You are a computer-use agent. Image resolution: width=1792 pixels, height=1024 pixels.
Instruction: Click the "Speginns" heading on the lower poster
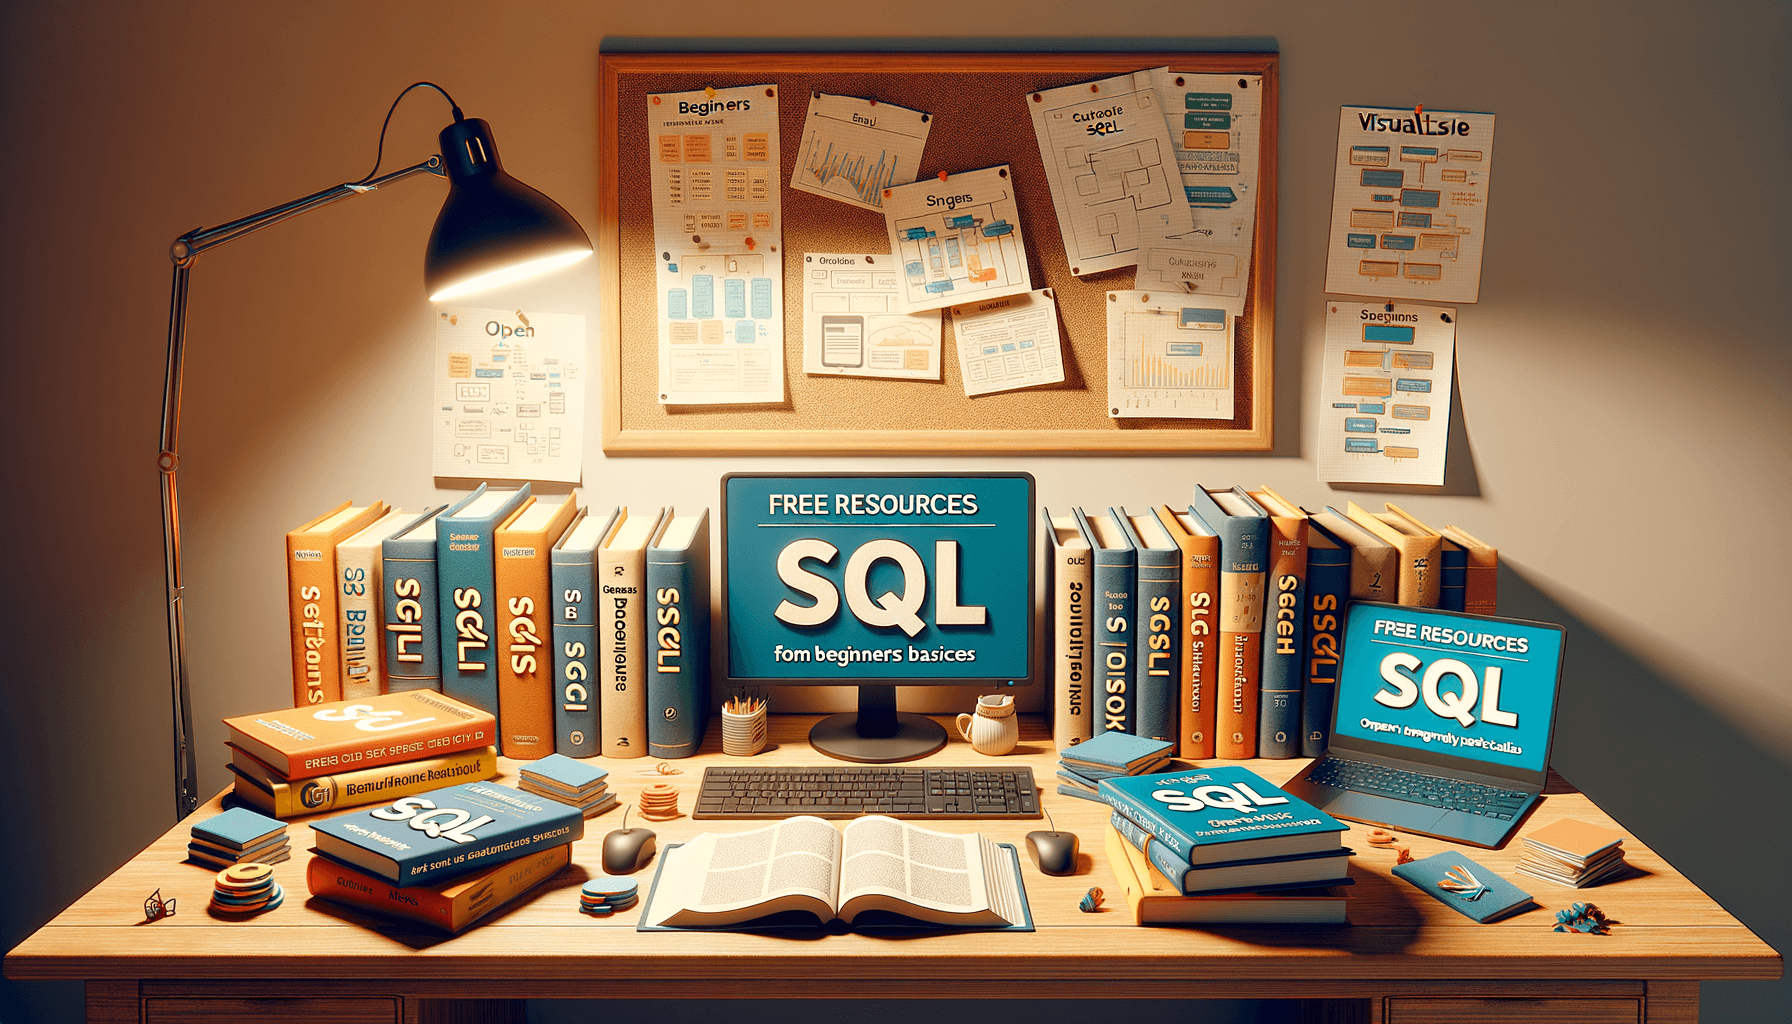click(x=1388, y=316)
